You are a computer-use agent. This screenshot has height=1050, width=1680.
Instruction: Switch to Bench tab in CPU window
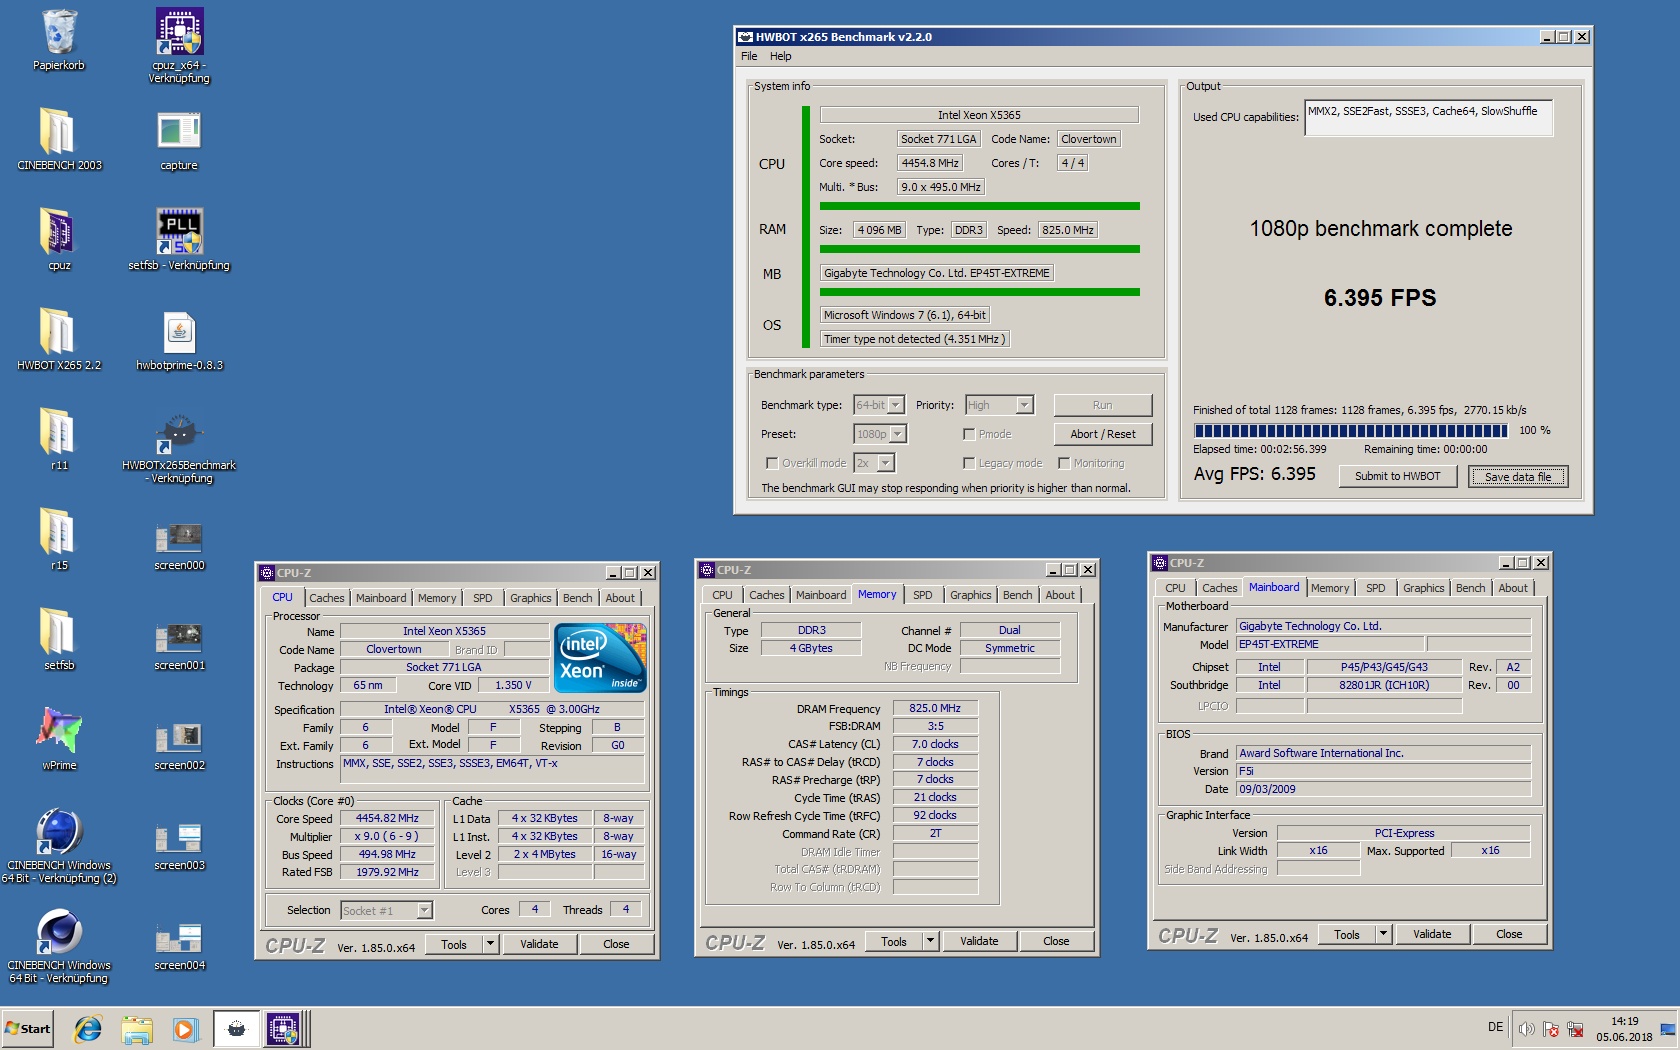point(578,598)
